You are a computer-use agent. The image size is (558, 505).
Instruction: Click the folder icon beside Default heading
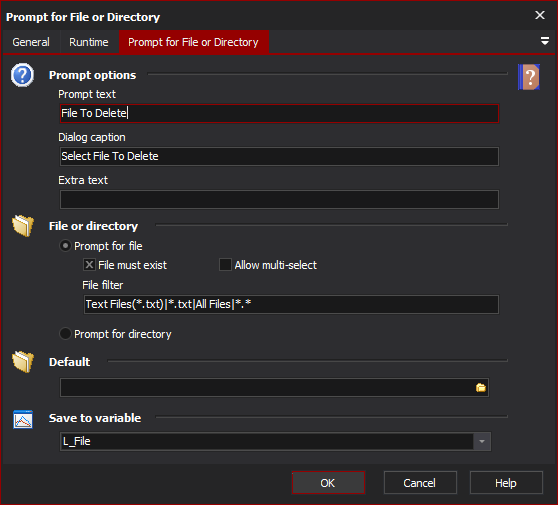[x=23, y=362]
